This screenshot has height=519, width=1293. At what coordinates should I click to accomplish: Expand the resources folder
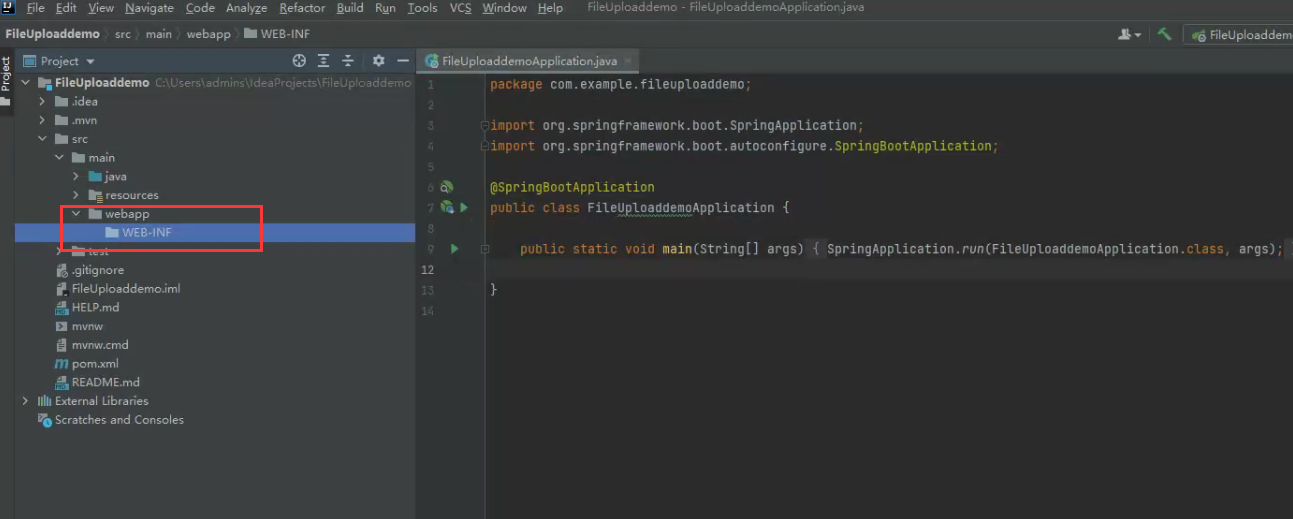pyautogui.click(x=76, y=195)
